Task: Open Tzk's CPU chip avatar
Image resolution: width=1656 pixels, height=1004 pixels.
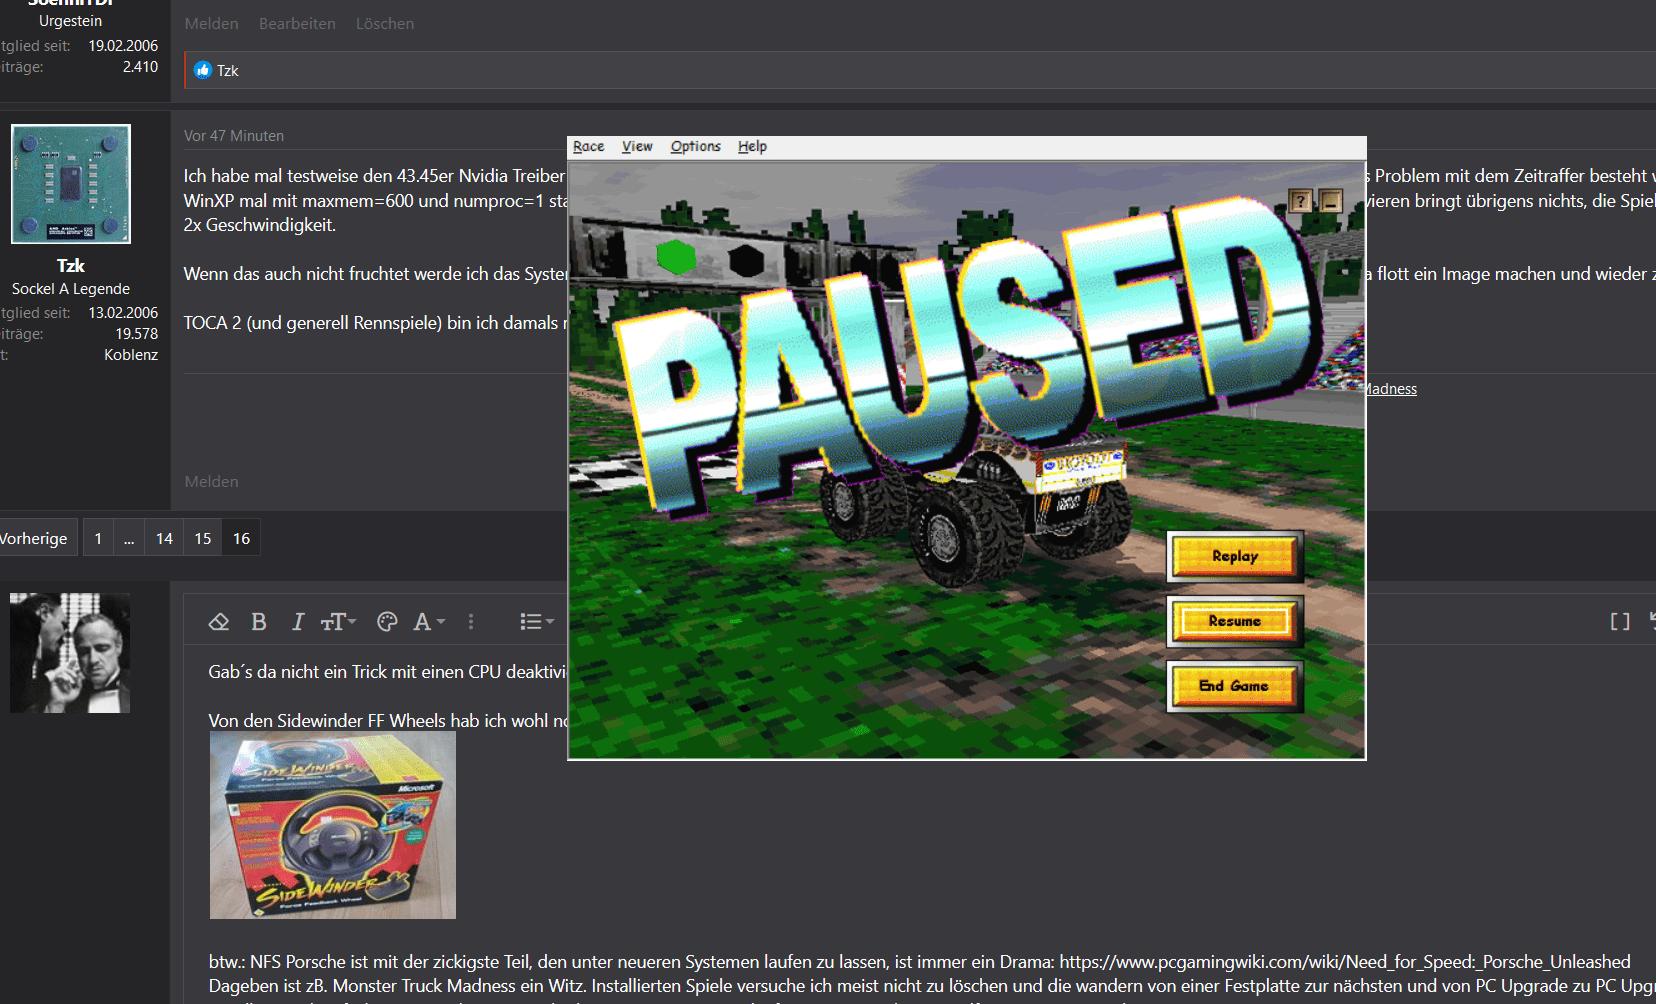Action: coord(71,184)
